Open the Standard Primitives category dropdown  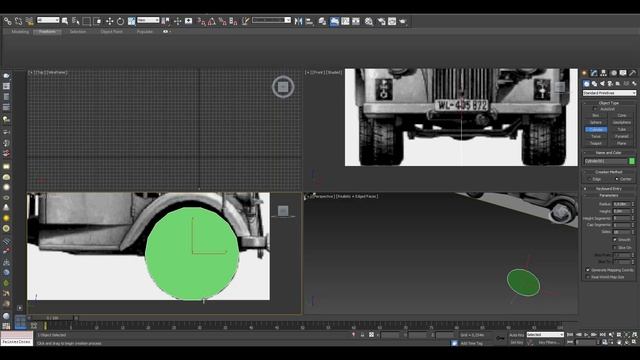pos(609,93)
